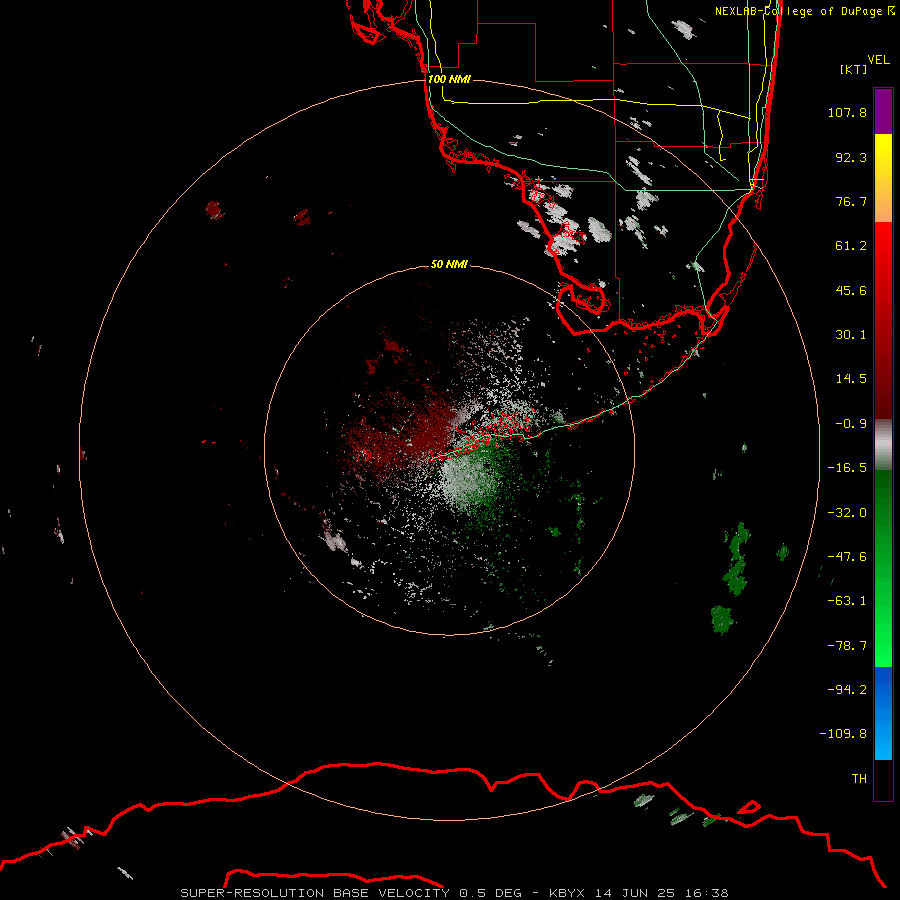The width and height of the screenshot is (900, 900).
Task: Click the 100 NMI range ring label
Action: [x=449, y=79]
